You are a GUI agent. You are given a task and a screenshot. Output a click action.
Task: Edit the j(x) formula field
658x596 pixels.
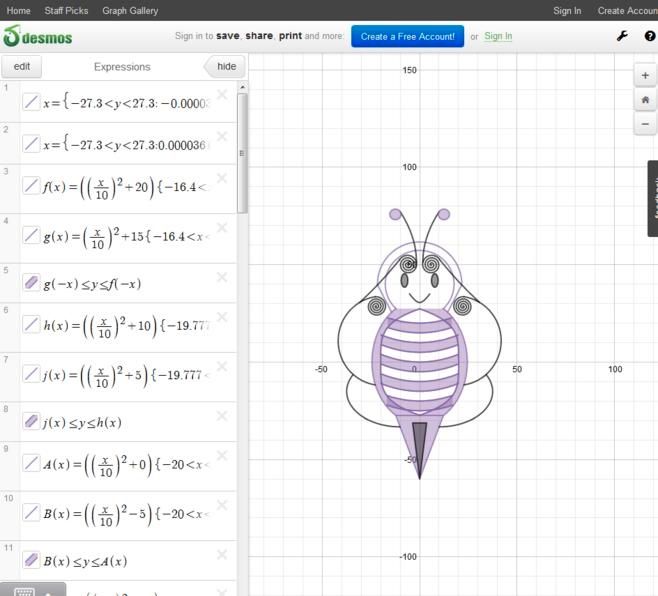point(125,375)
